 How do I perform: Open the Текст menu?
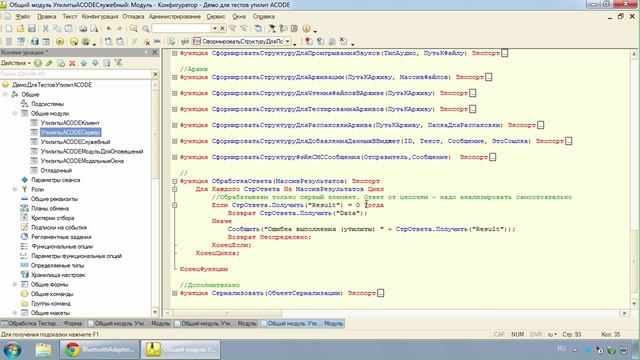(x=69, y=17)
